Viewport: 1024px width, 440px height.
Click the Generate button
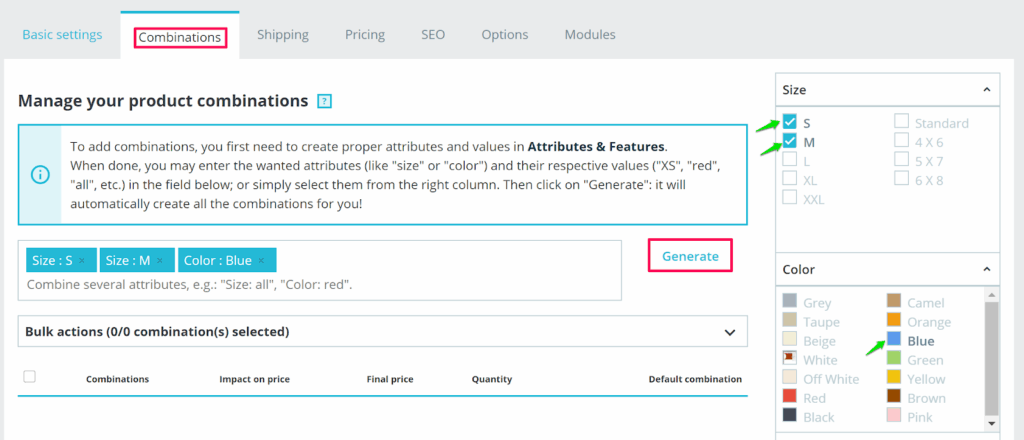click(690, 256)
